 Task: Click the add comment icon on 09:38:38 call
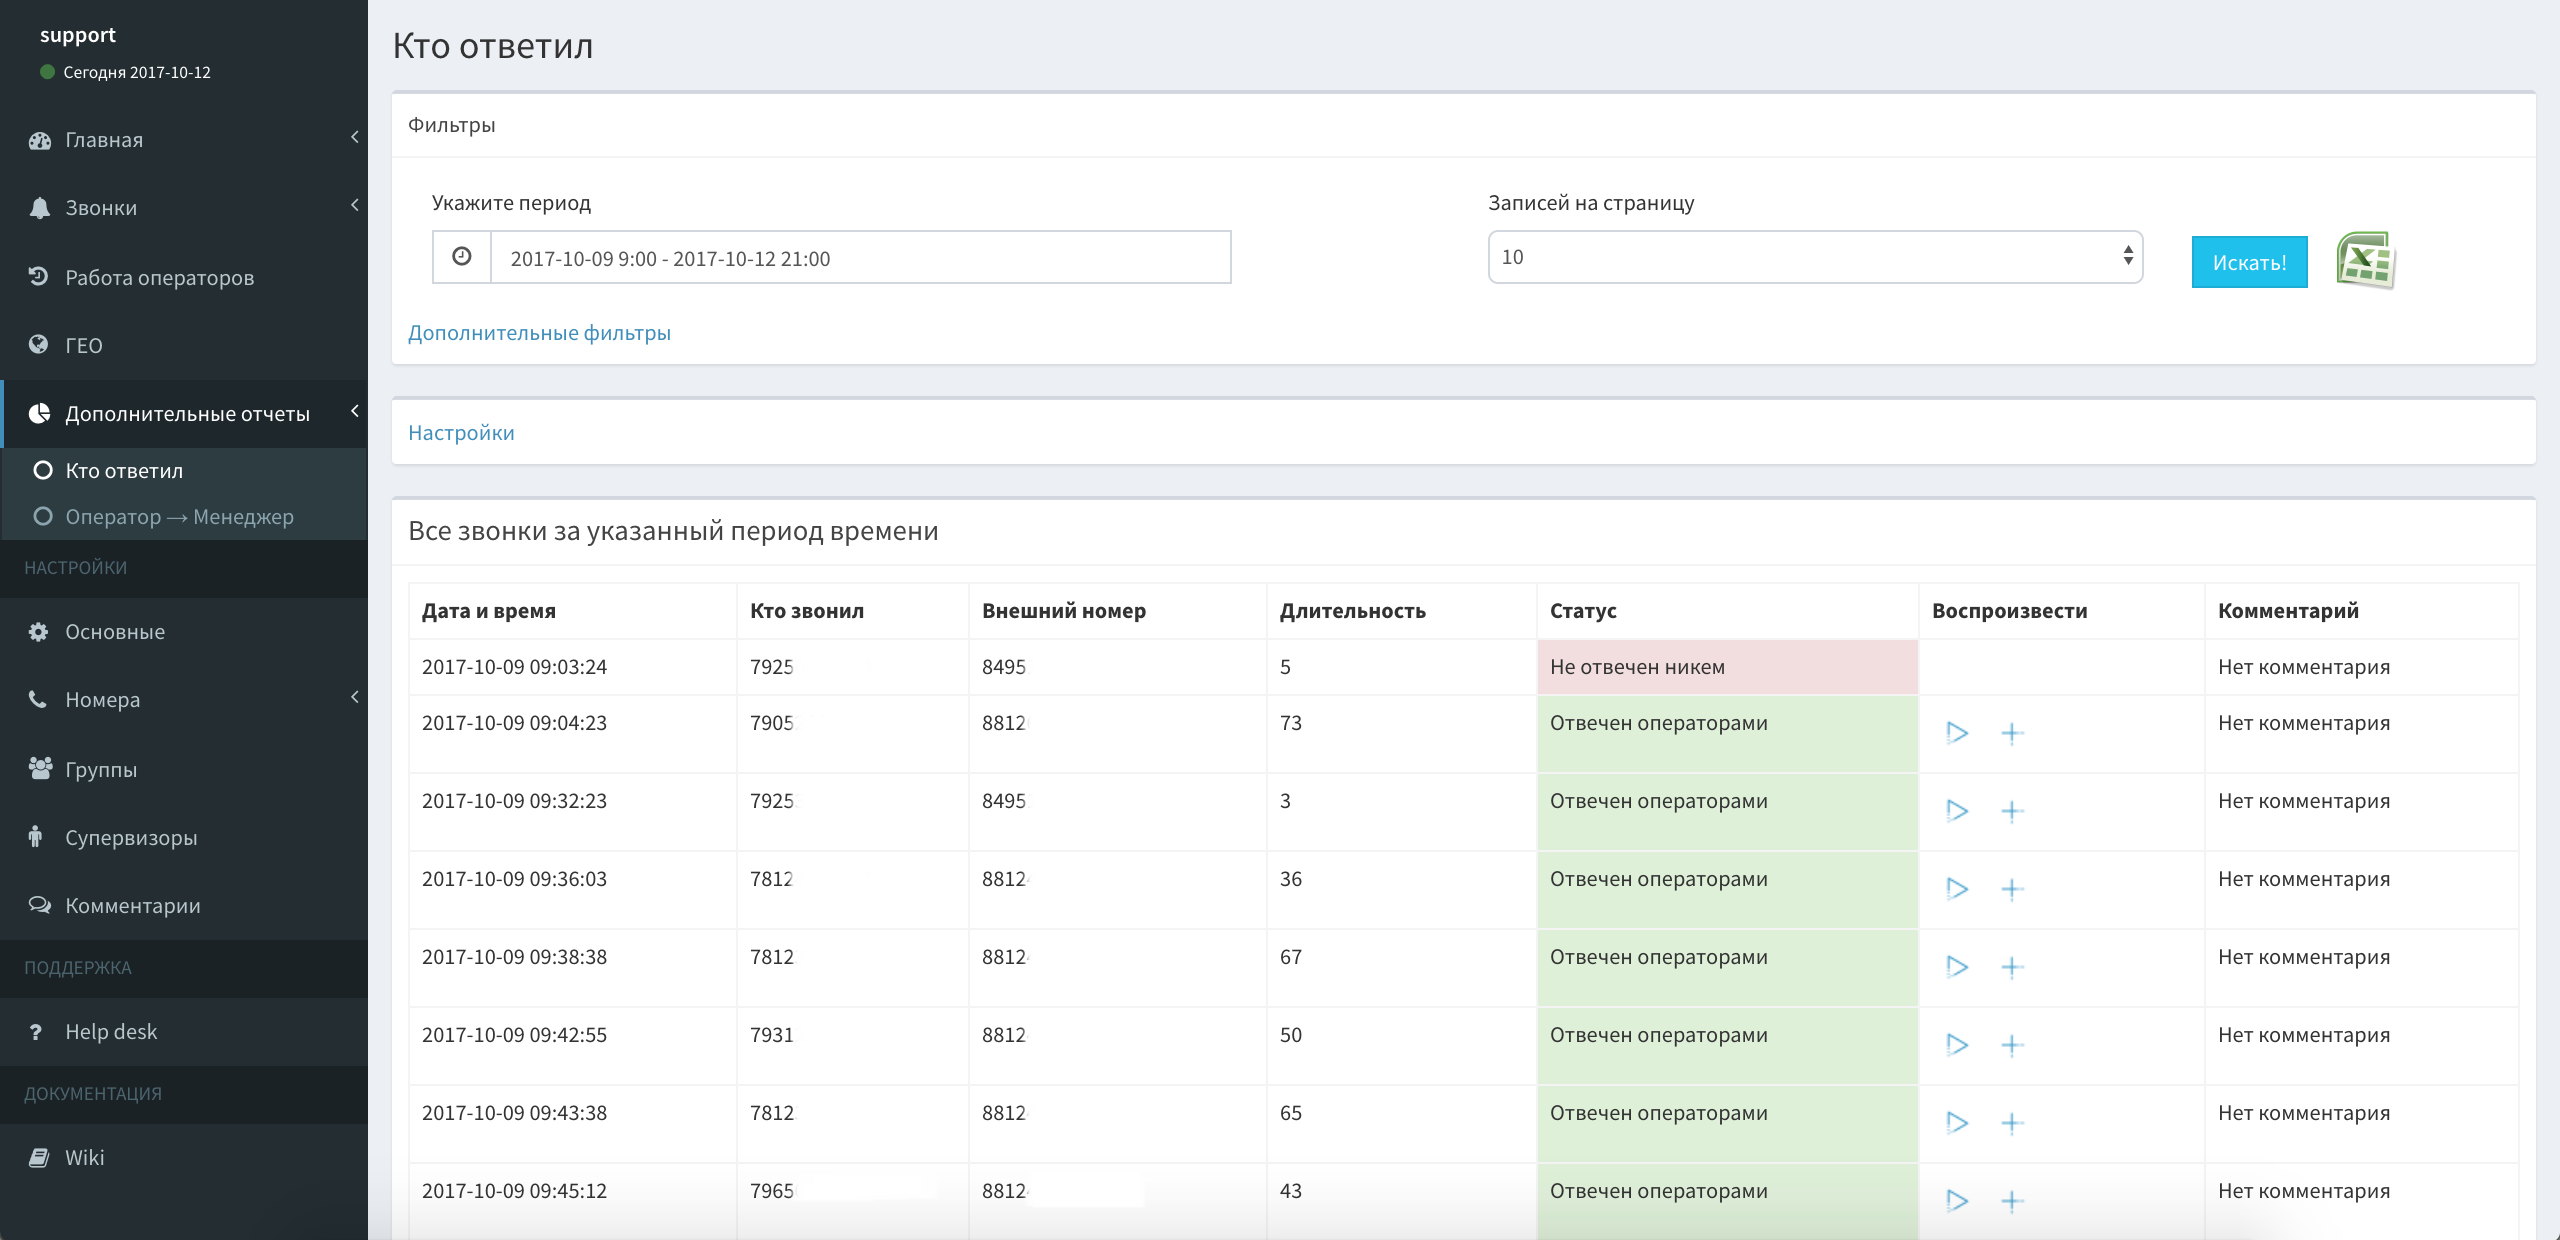tap(2011, 963)
